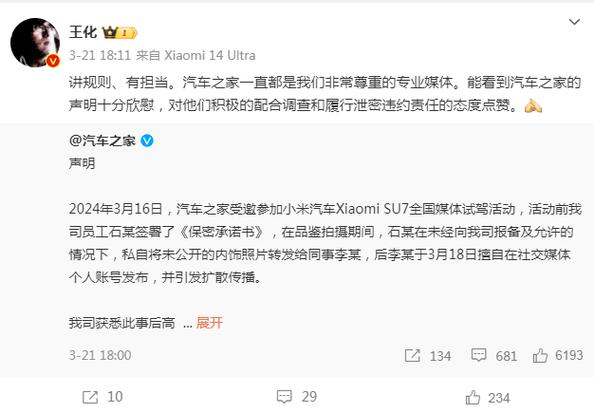Like 王化's post with 234 likes
Image resolution: width=594 pixels, height=413 pixels.
point(473,397)
